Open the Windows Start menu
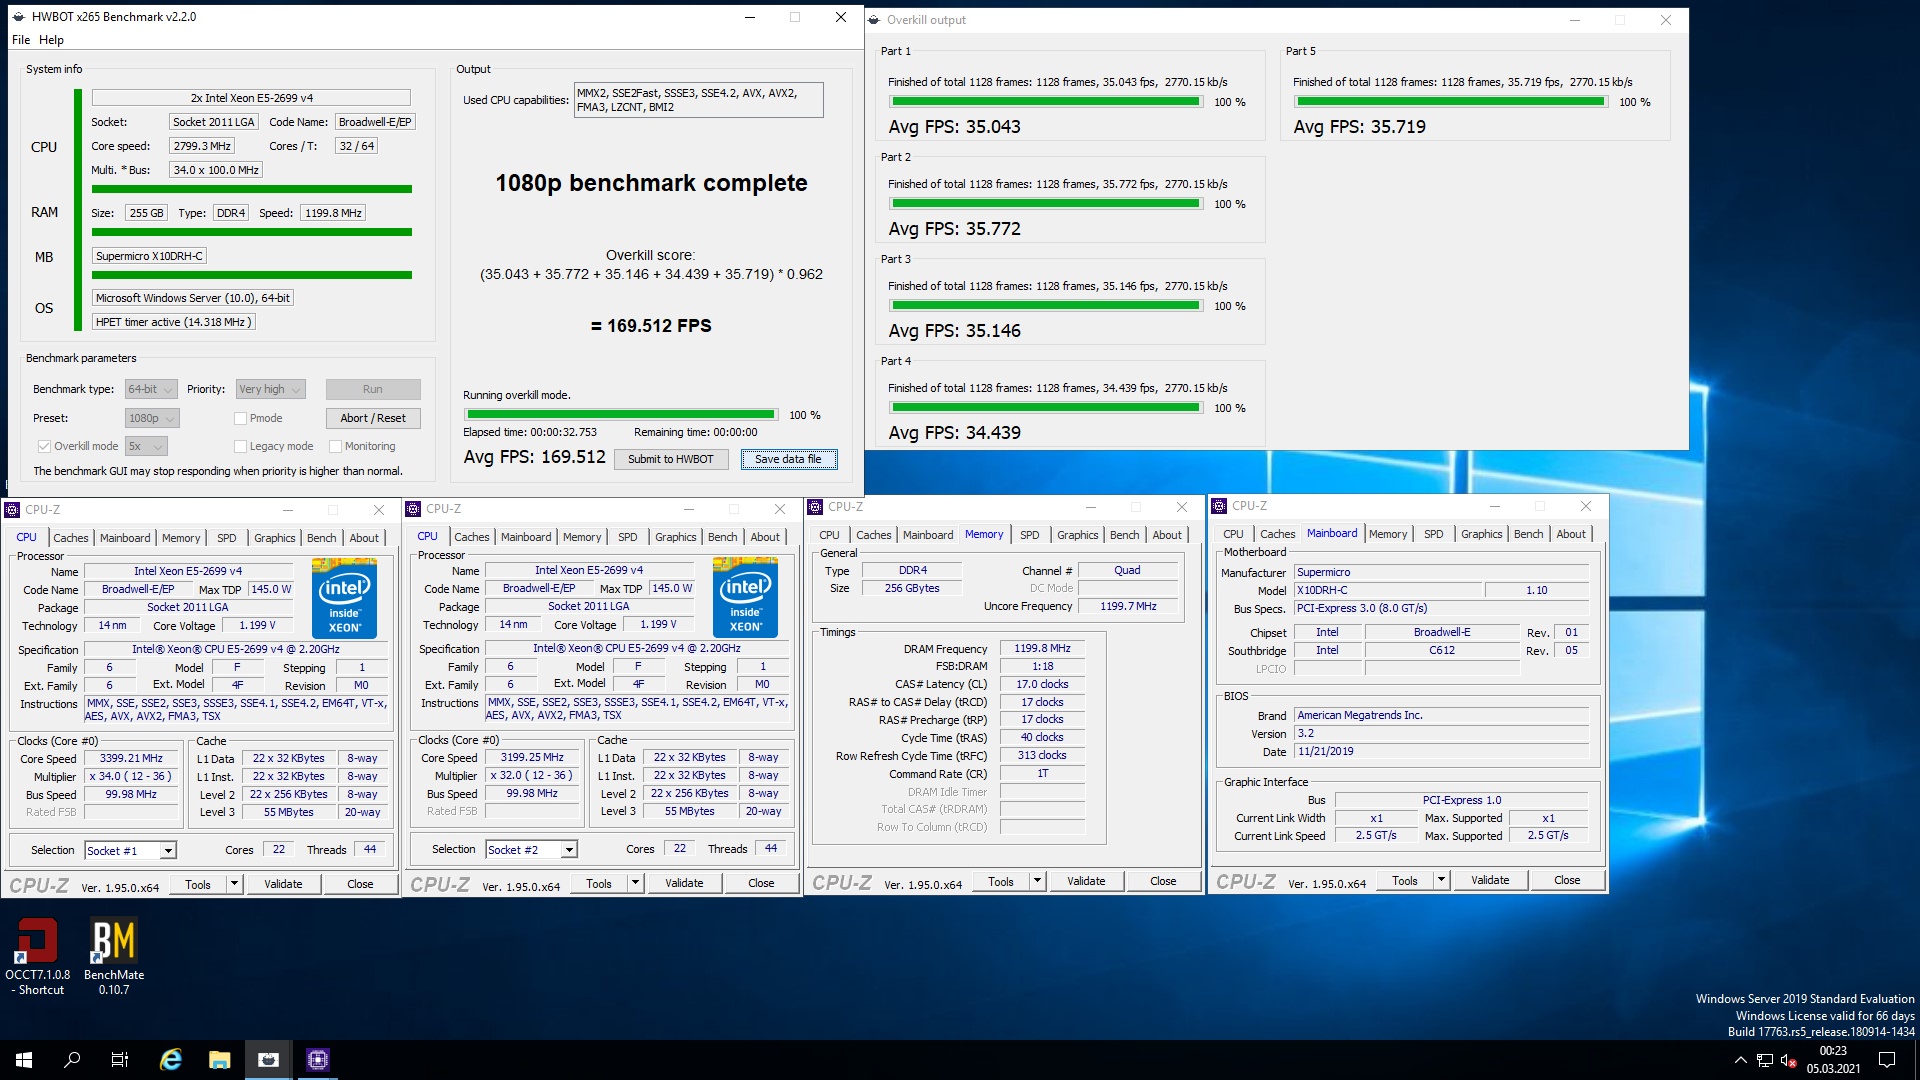 click(24, 1060)
